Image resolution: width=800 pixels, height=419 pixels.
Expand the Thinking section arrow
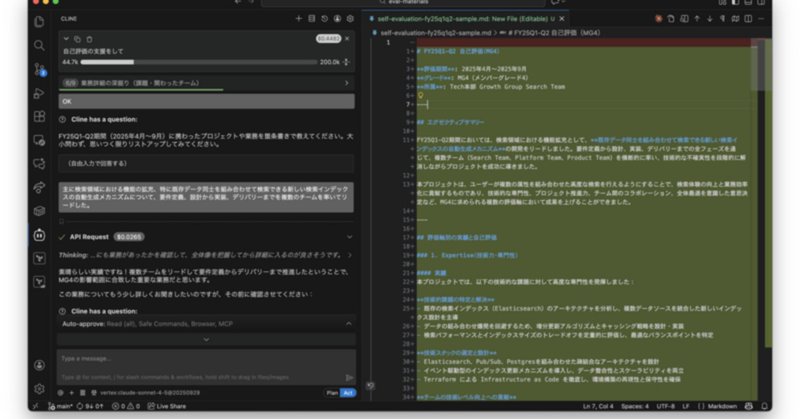coord(349,255)
